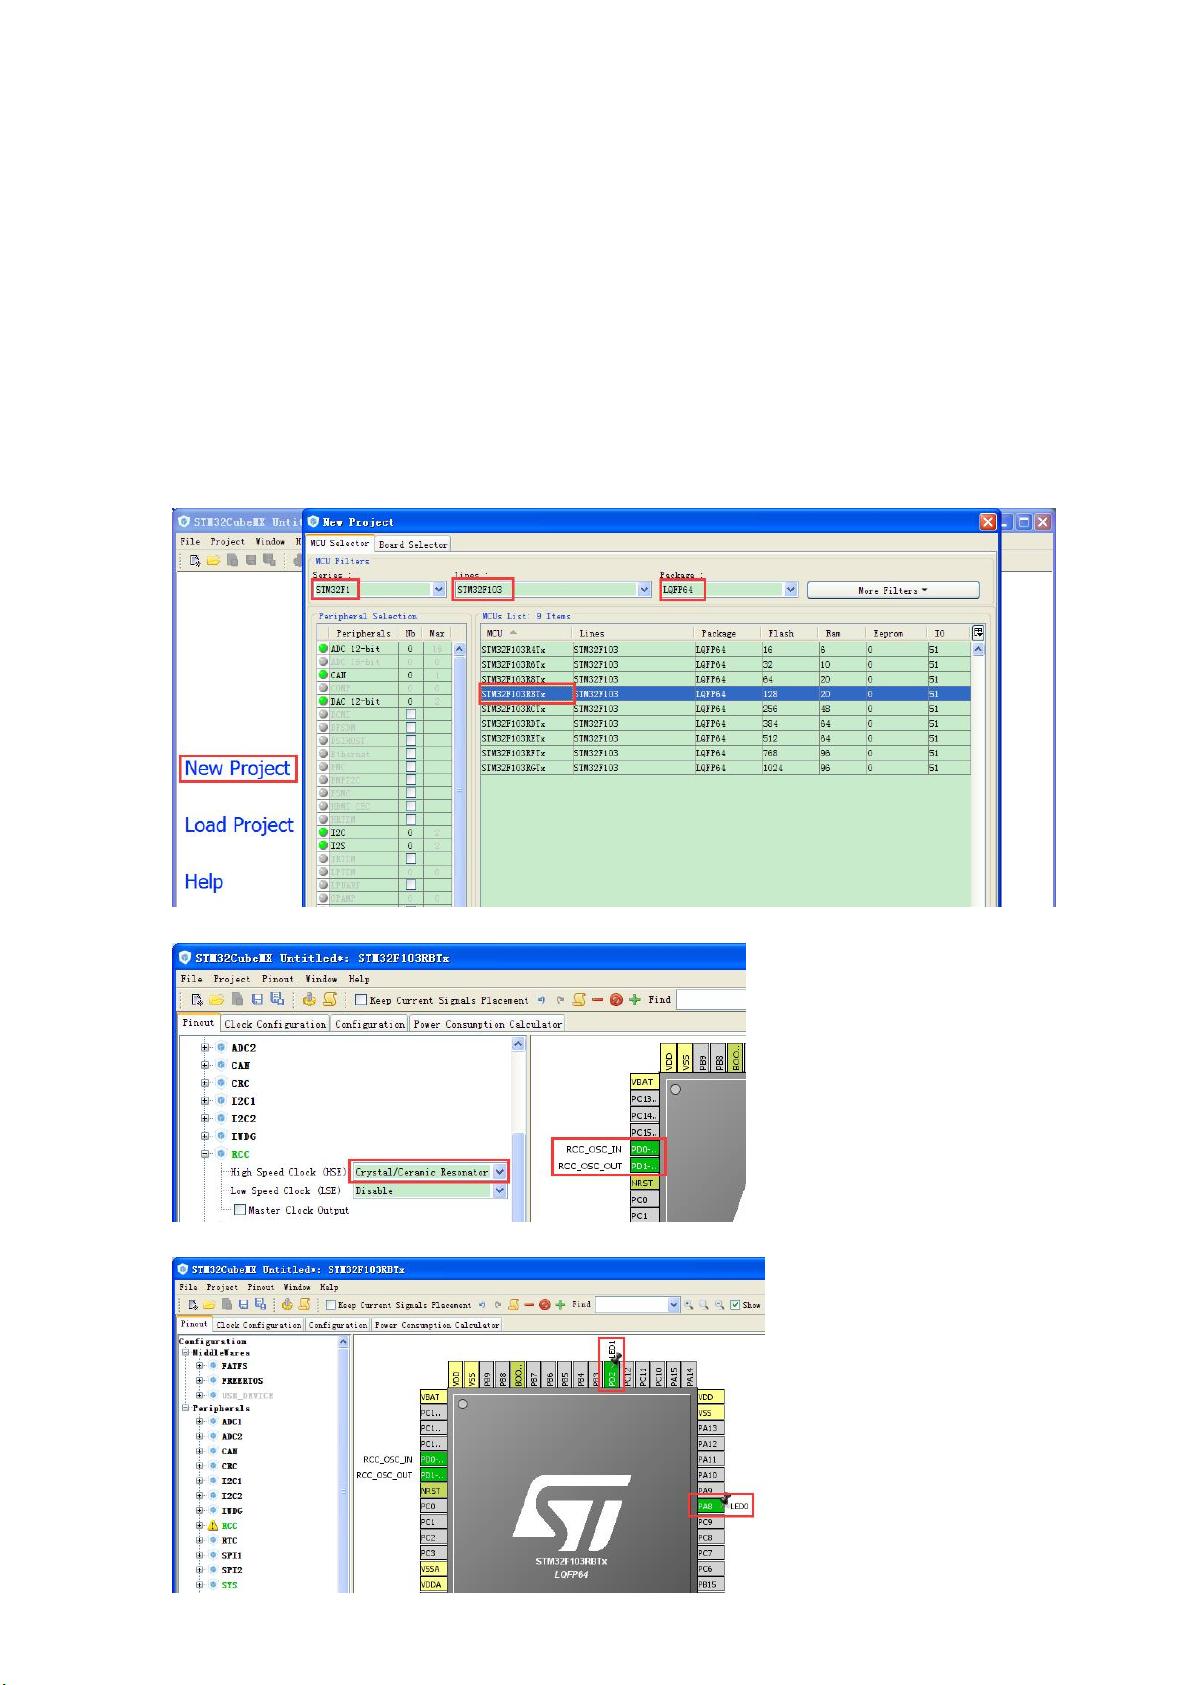Toggle the Show checkbox in bottom toolbar

735,1304
